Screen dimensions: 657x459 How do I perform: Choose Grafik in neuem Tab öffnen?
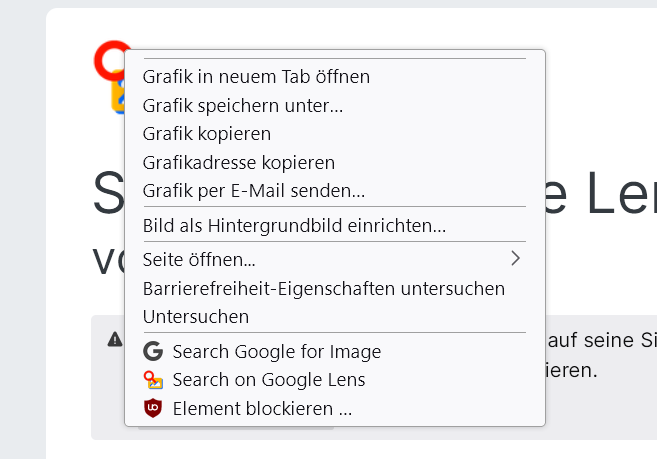[x=256, y=76]
